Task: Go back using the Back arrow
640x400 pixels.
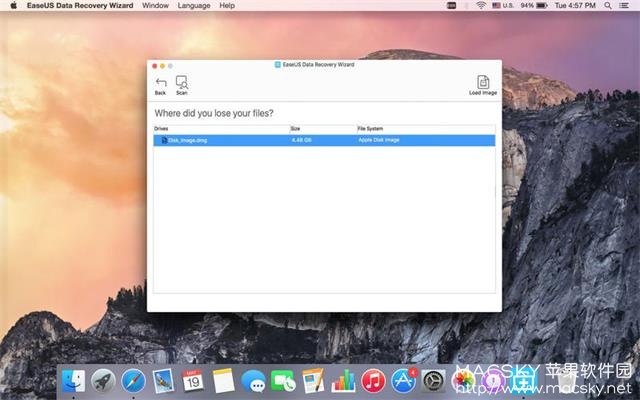Action: (160, 86)
